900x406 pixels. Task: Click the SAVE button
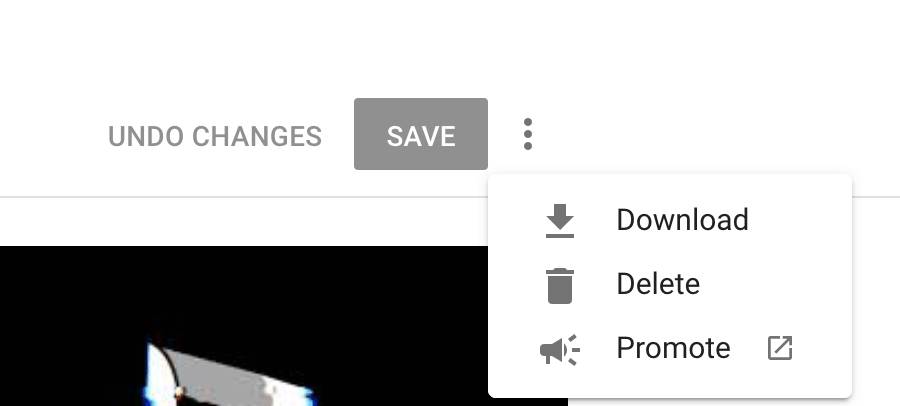(421, 134)
